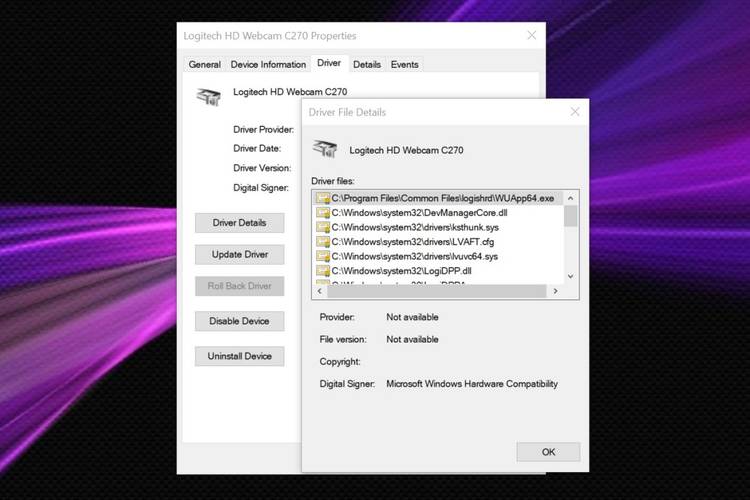
Task: Click the Disable Device button
Action: pyautogui.click(x=239, y=321)
